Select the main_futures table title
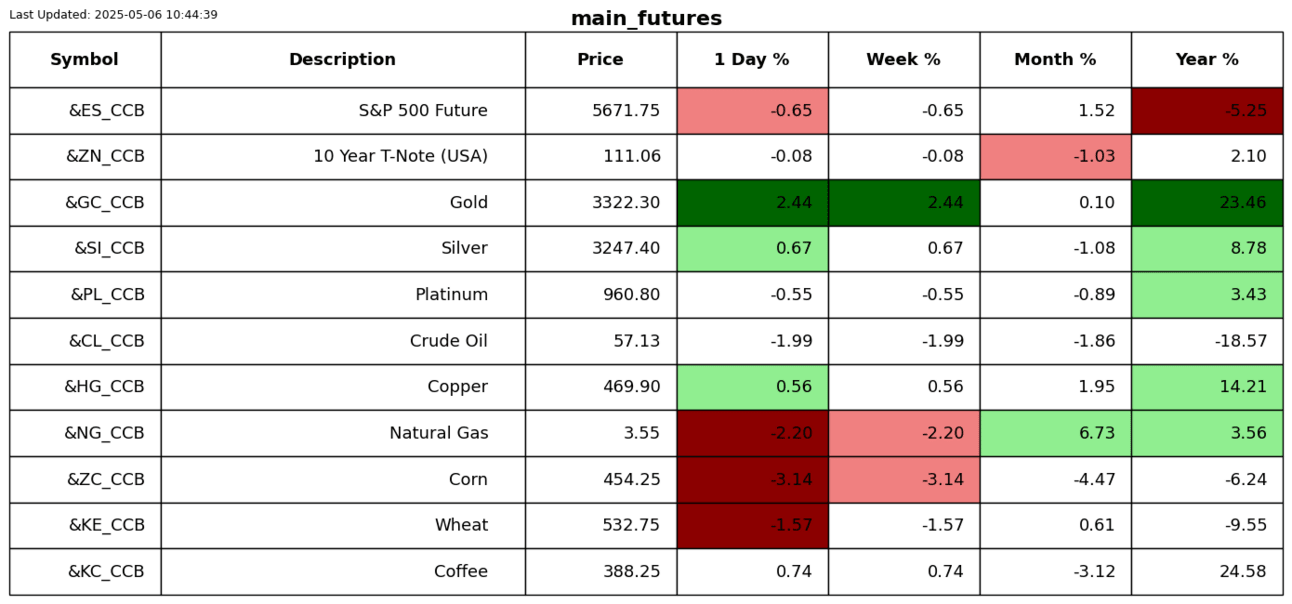 (646, 19)
